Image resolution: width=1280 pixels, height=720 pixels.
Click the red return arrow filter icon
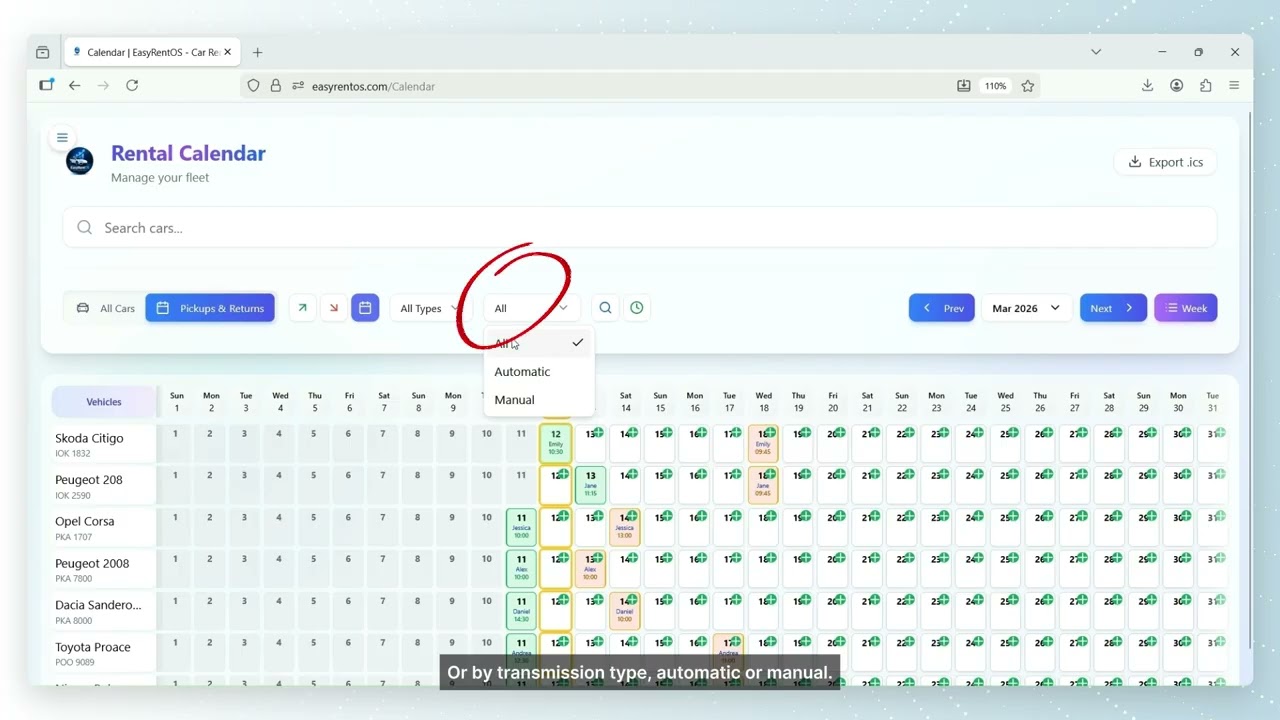pyautogui.click(x=334, y=308)
